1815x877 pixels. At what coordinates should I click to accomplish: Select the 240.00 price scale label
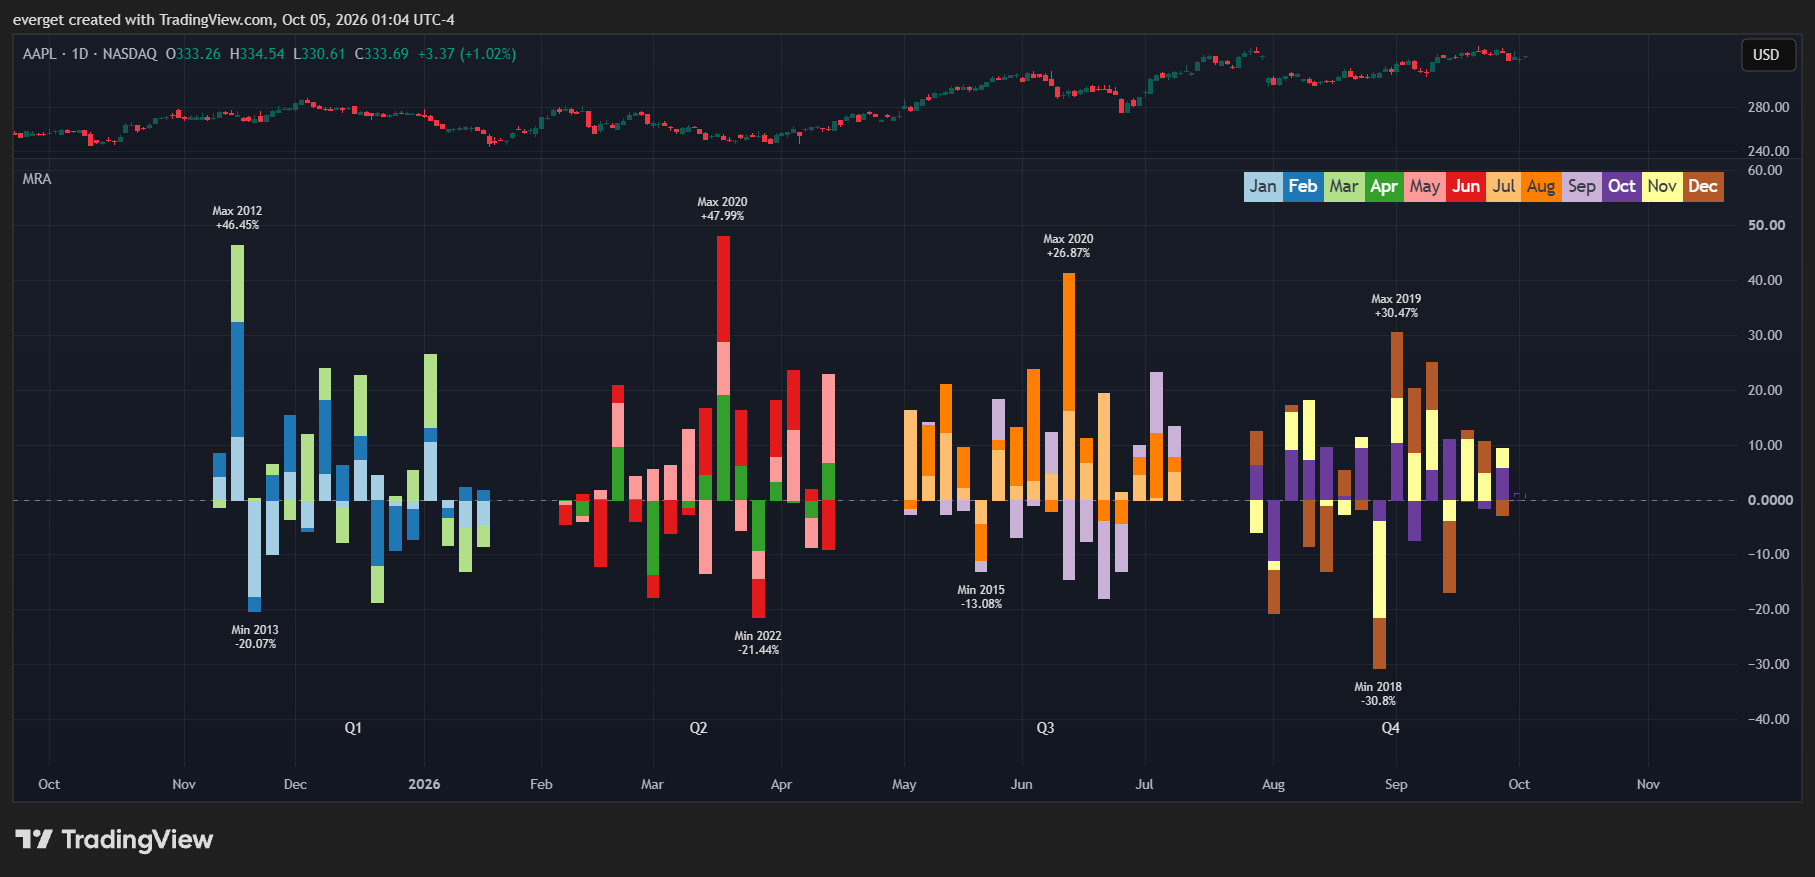(1768, 151)
